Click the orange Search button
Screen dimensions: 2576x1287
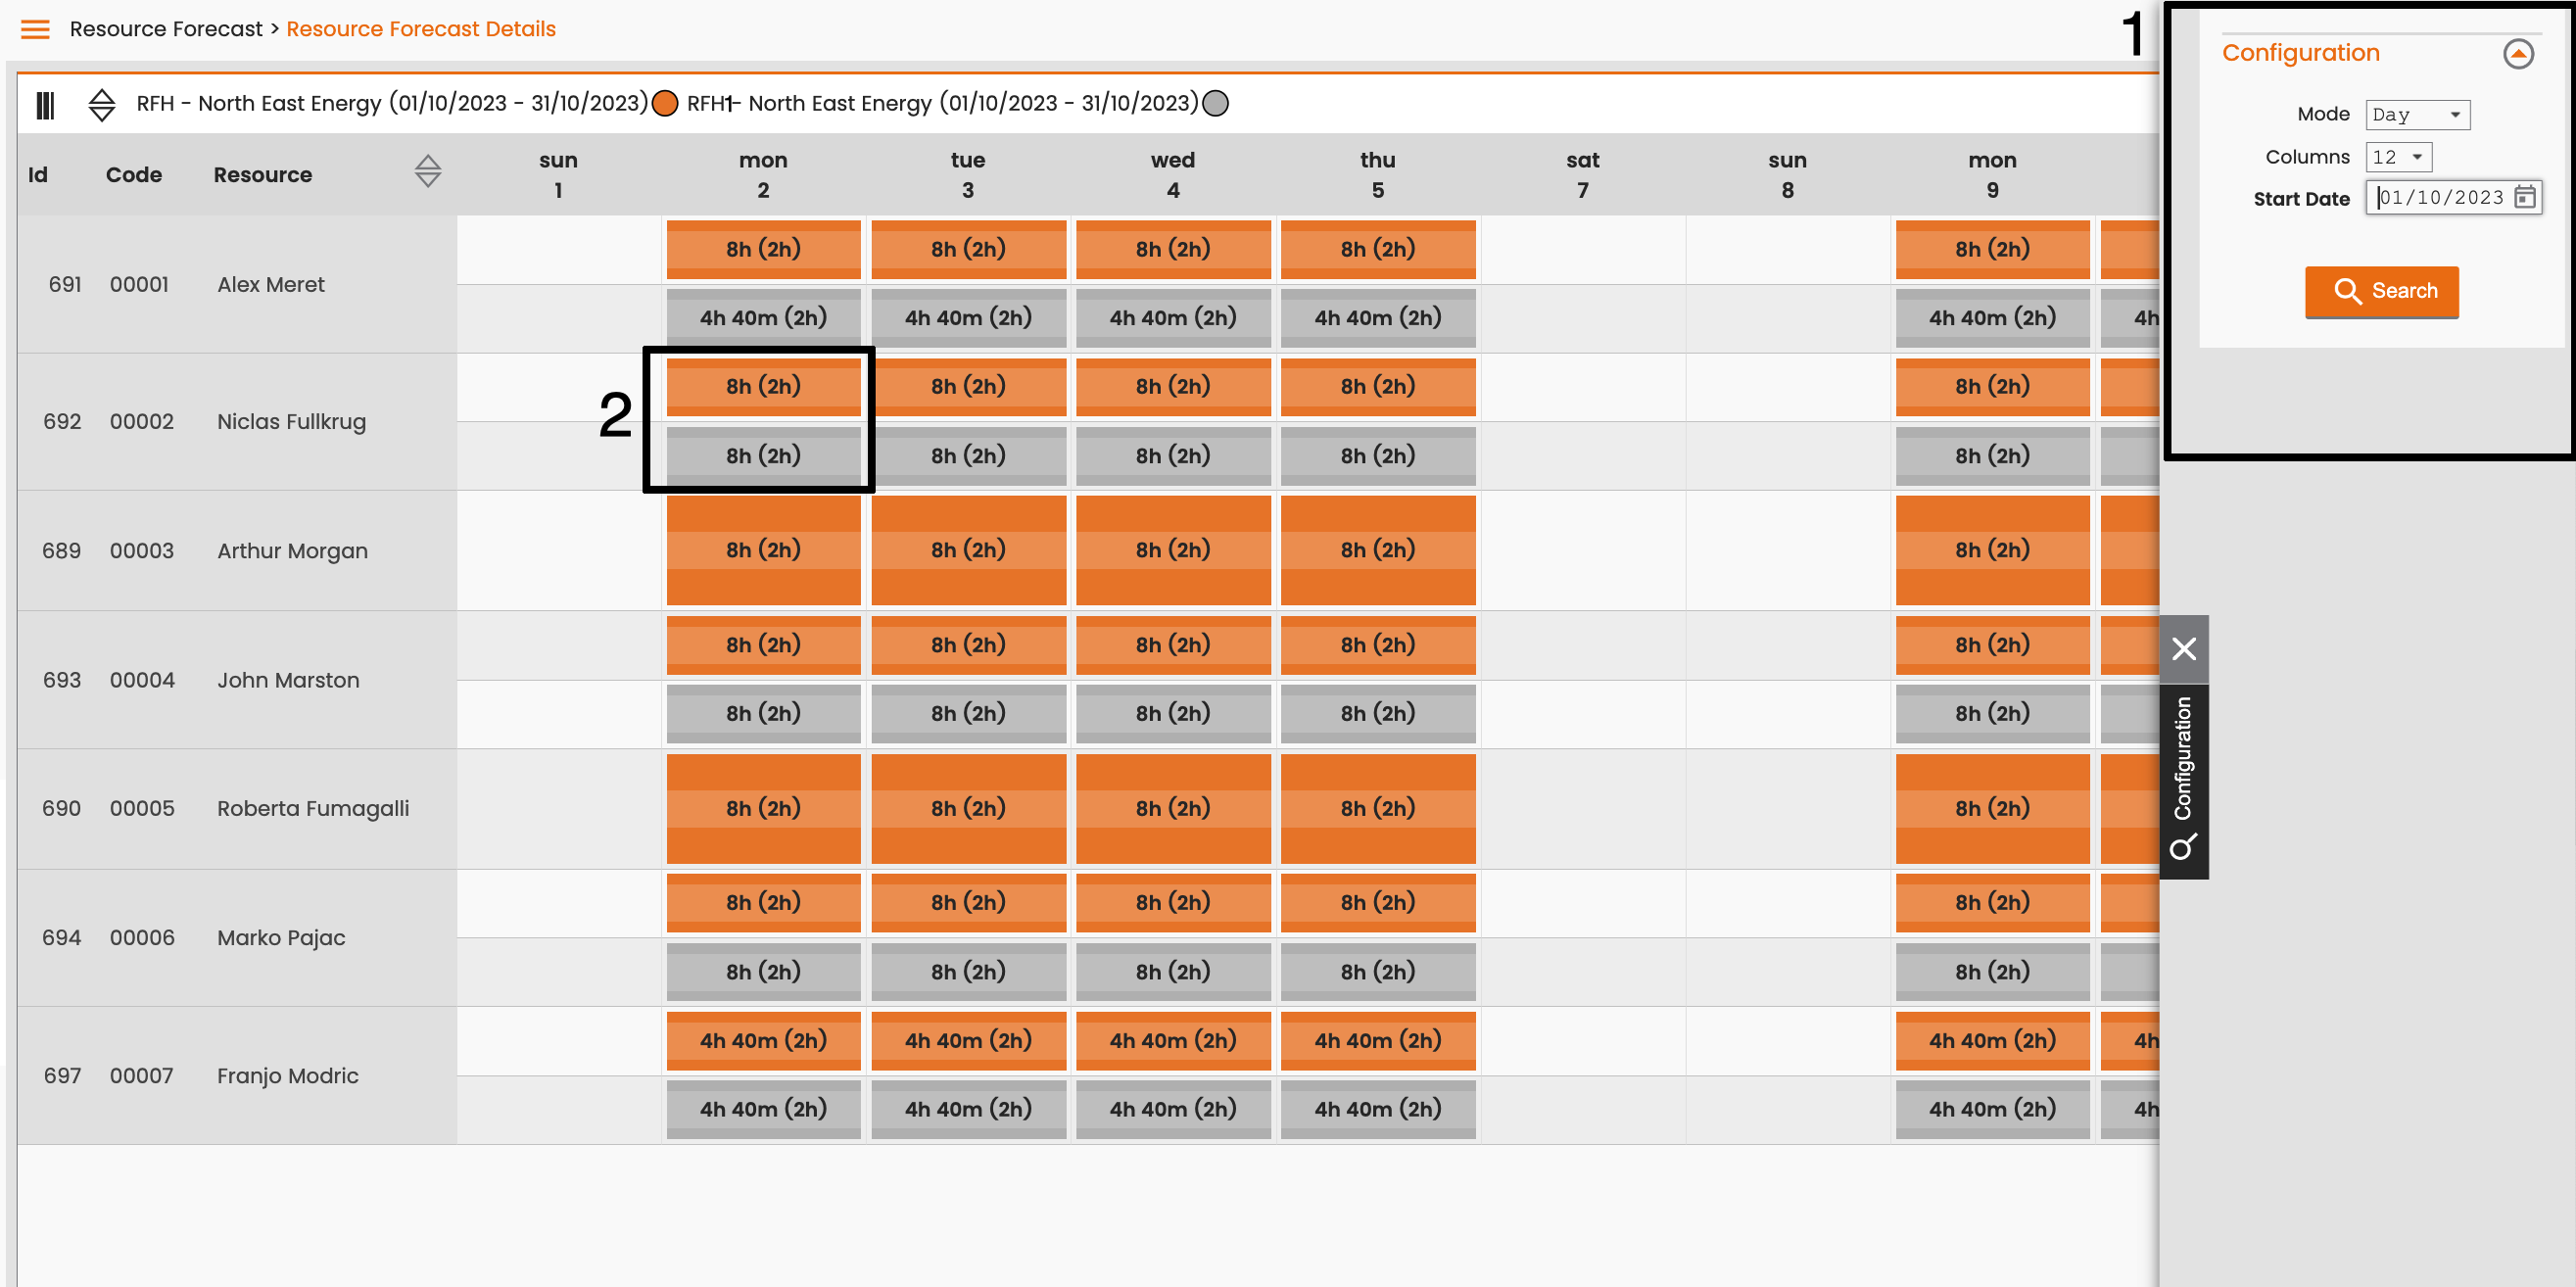[x=2381, y=291]
